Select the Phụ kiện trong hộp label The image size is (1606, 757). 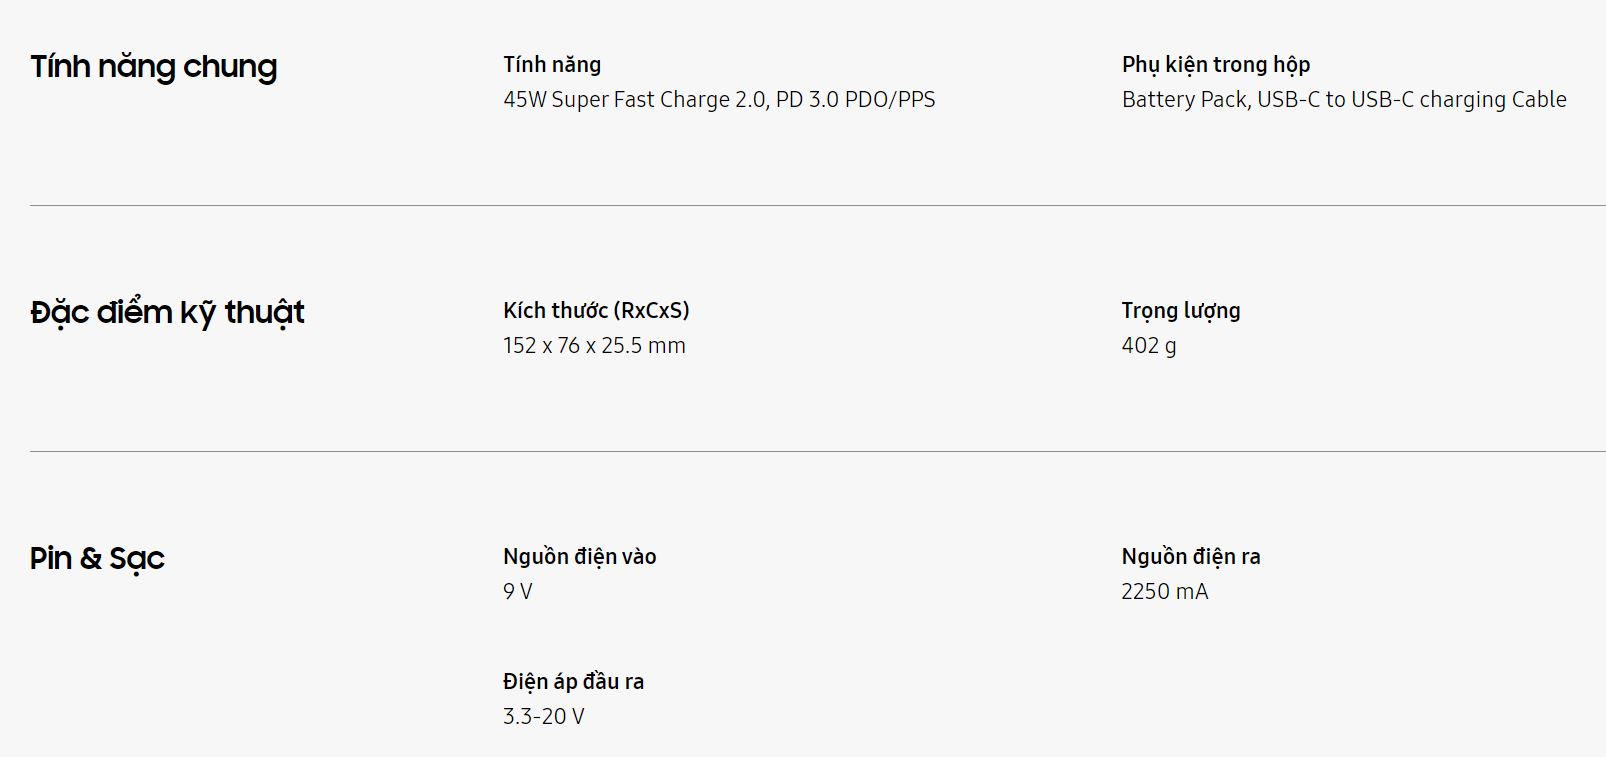[1216, 65]
